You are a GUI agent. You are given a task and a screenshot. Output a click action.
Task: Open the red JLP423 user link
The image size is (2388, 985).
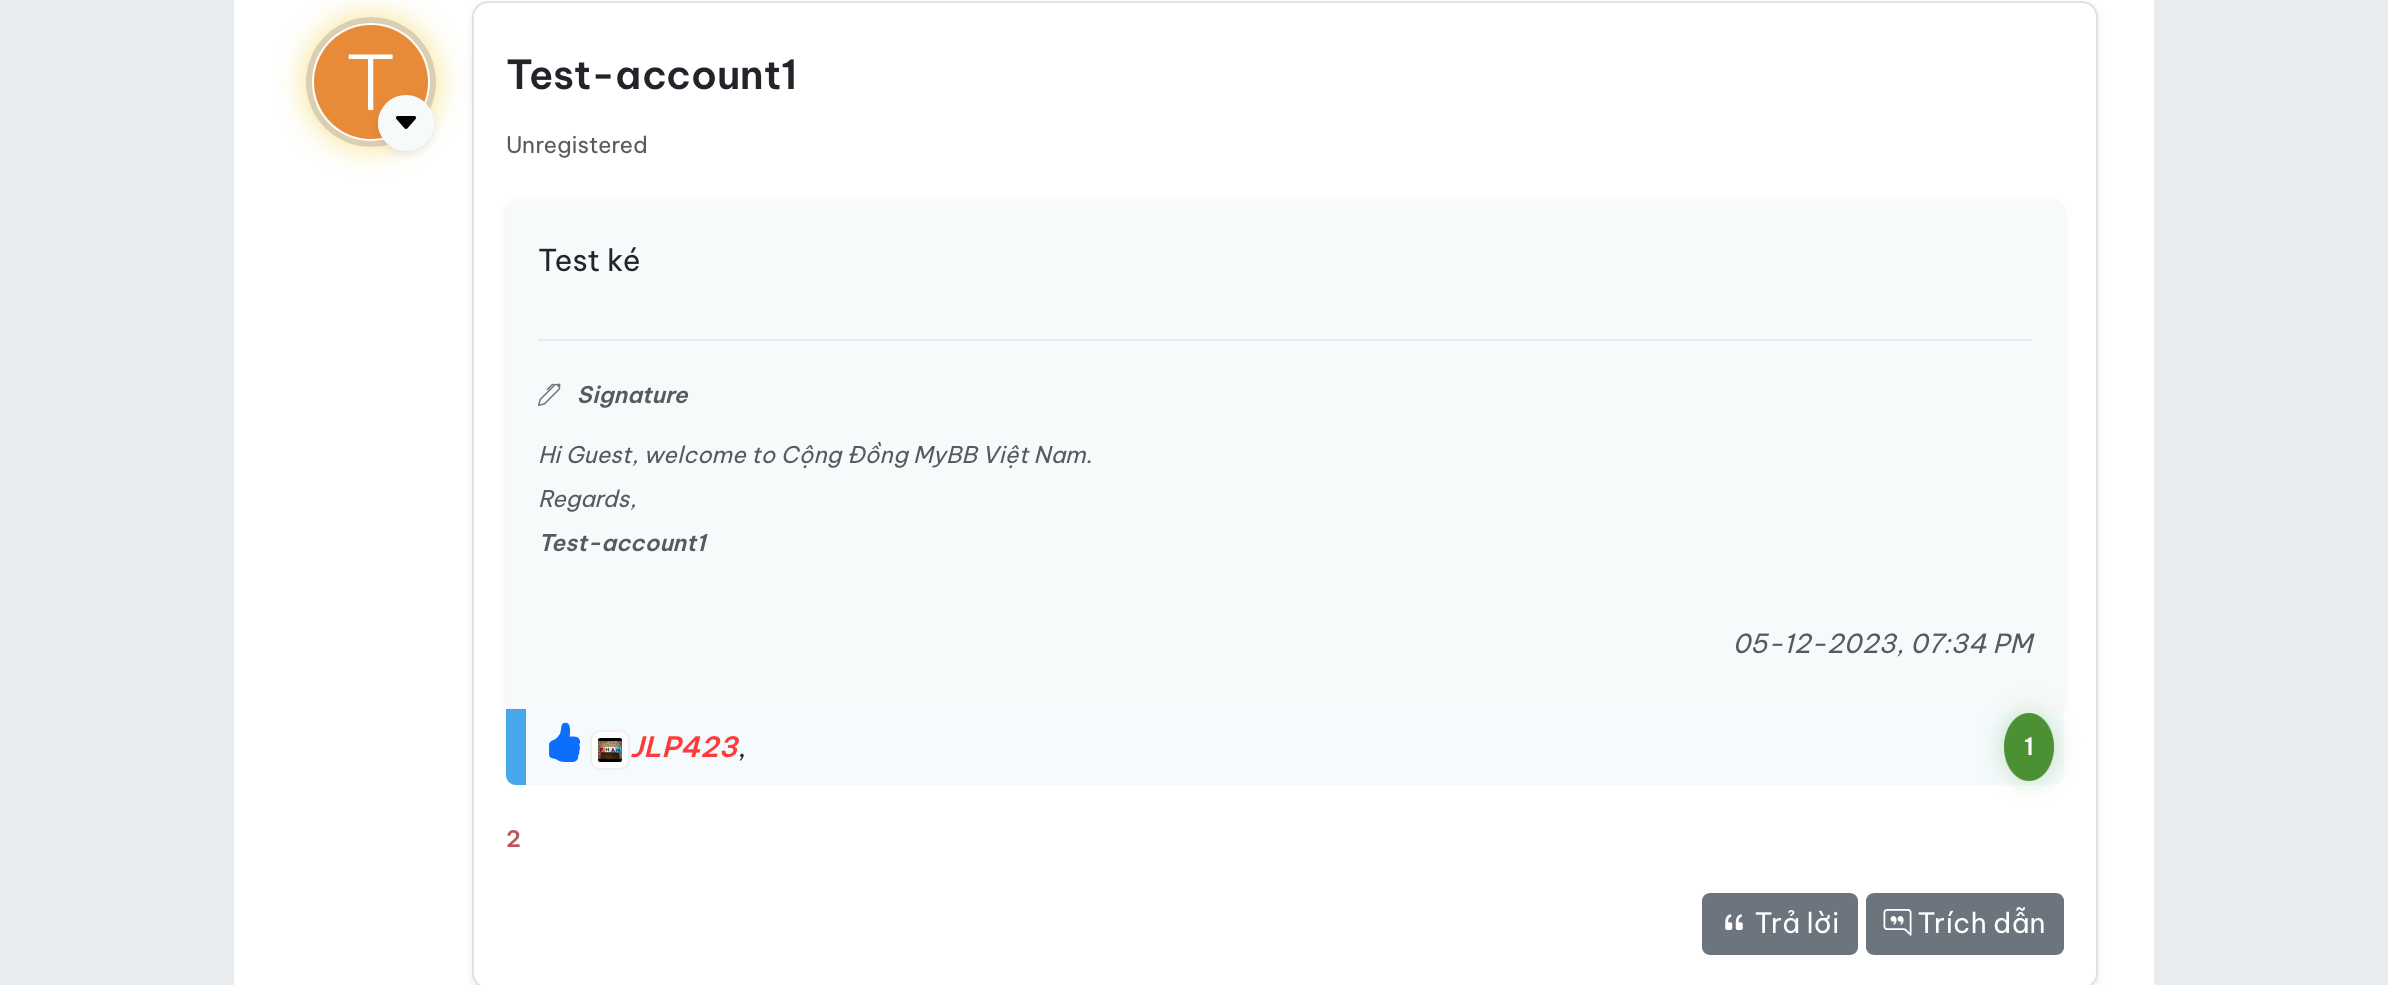(685, 747)
